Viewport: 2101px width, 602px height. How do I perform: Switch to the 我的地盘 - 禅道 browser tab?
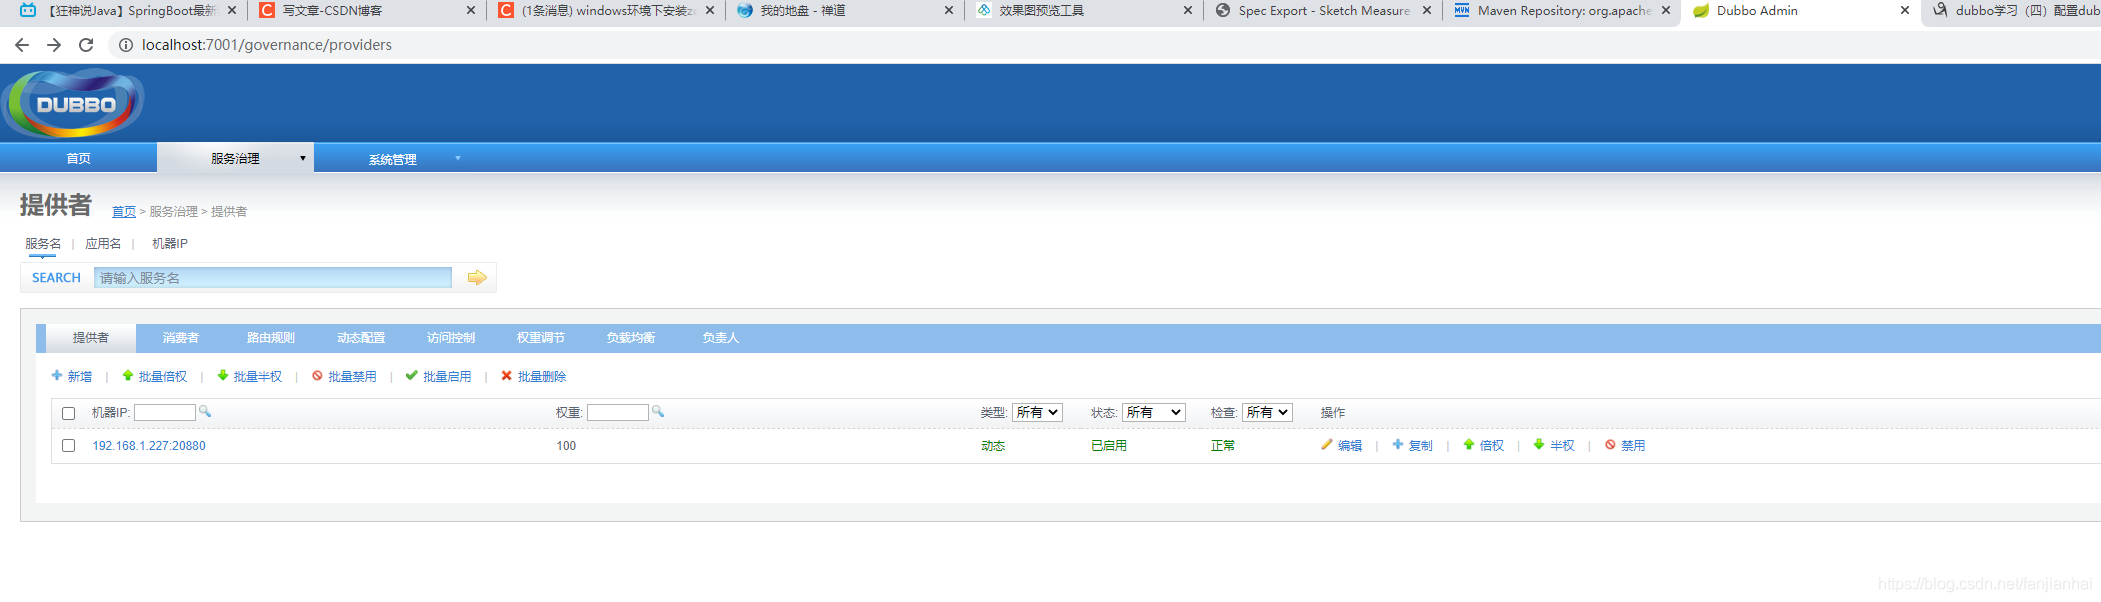pyautogui.click(x=845, y=11)
